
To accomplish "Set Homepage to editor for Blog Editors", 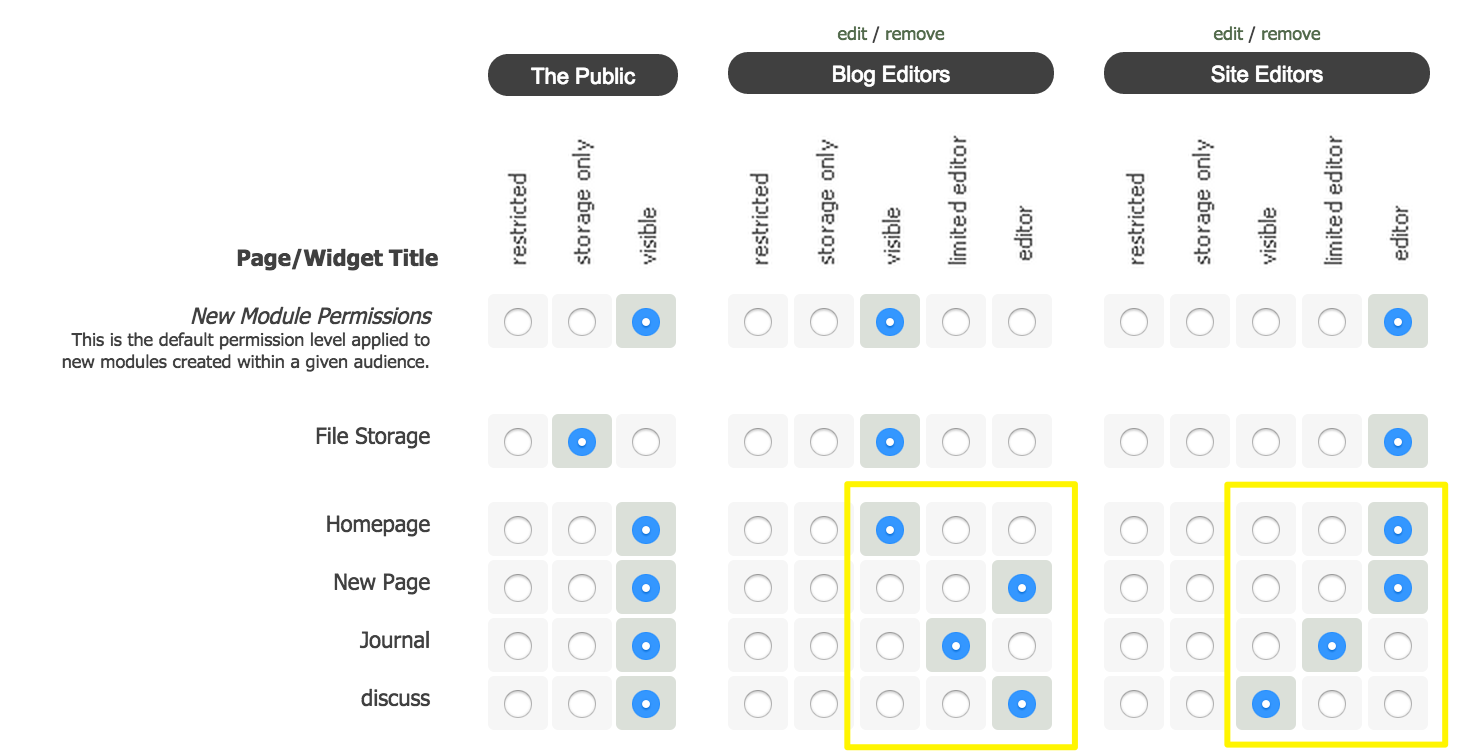I will (x=1022, y=529).
